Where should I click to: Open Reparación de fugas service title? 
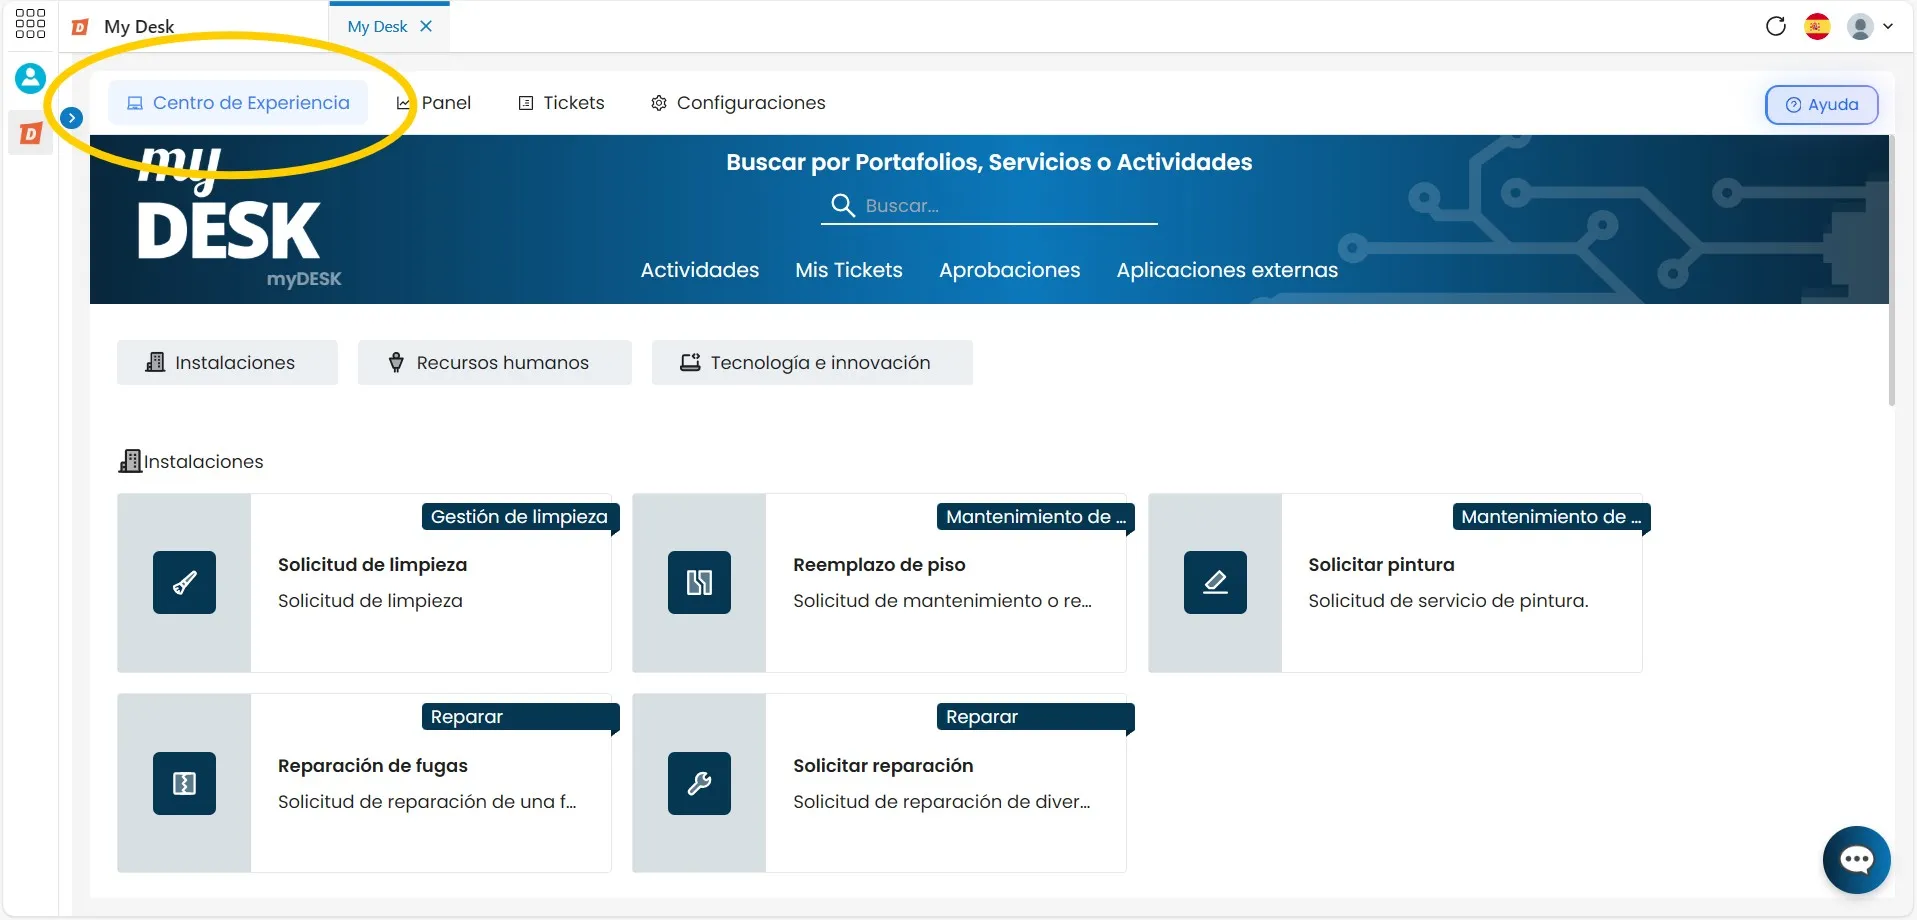coord(373,766)
